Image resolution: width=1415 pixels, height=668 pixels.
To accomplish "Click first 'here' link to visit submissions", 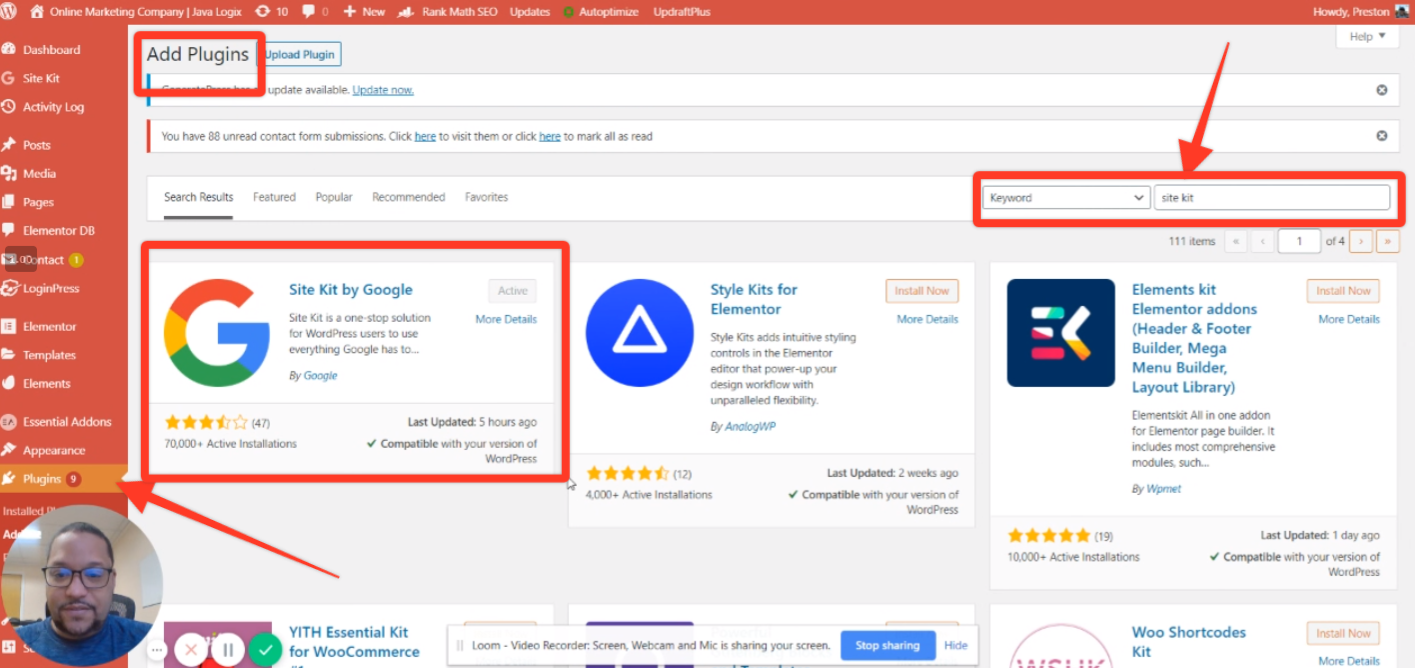I will click(425, 136).
